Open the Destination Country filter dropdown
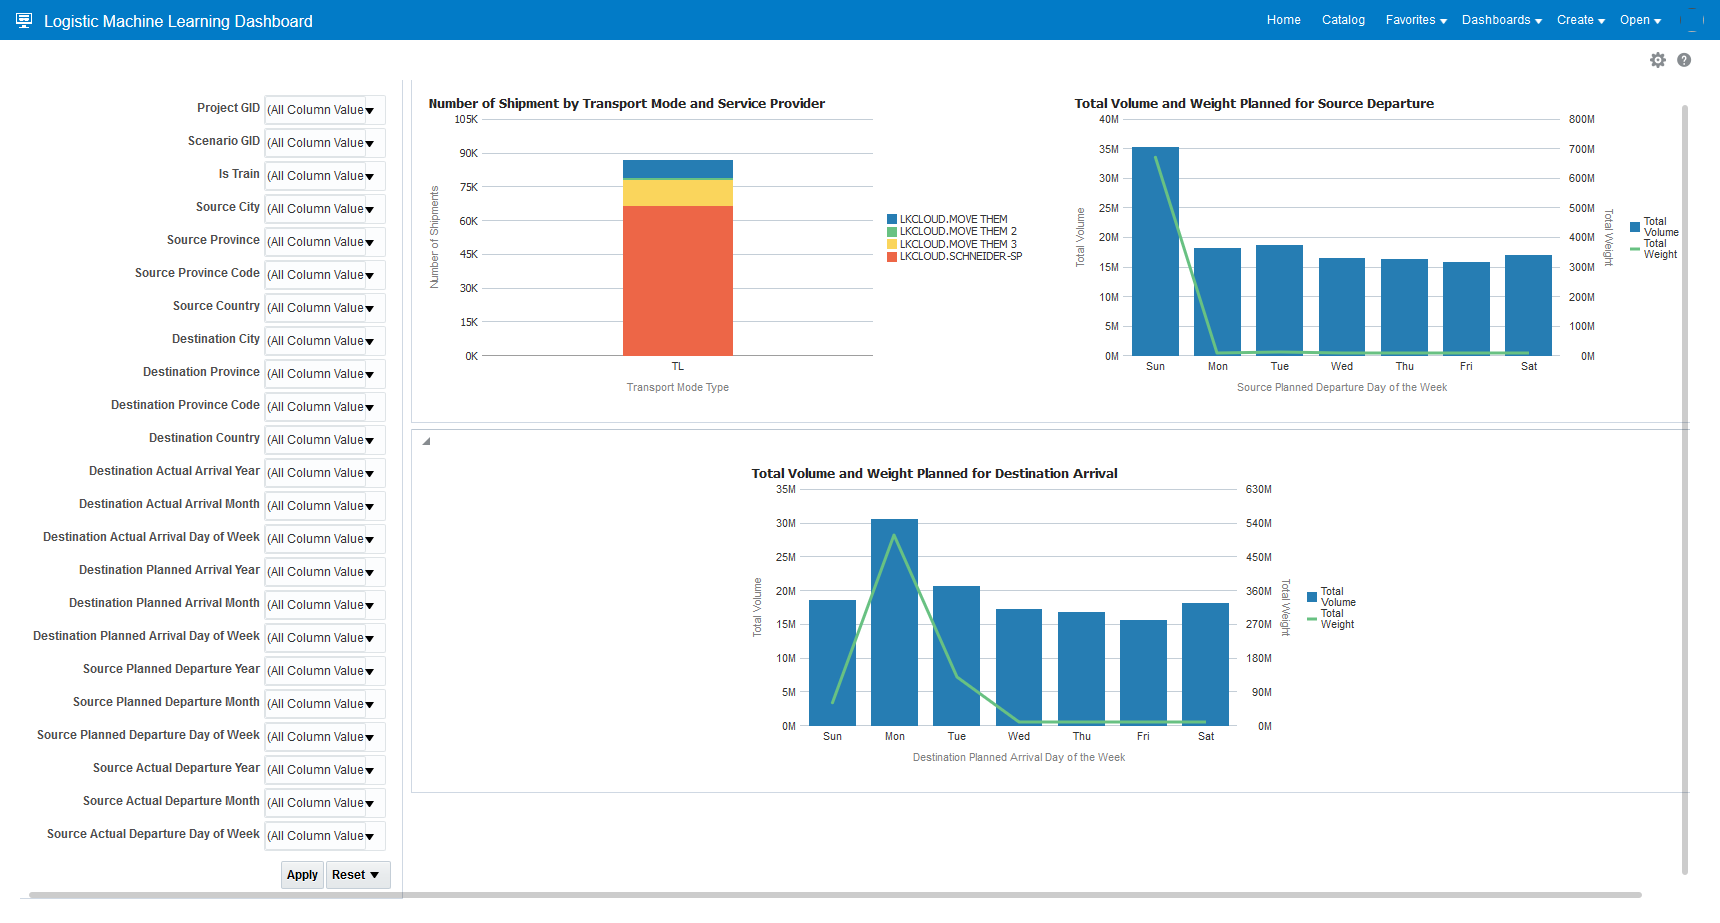Viewport: 1720px width, 923px height. point(369,440)
